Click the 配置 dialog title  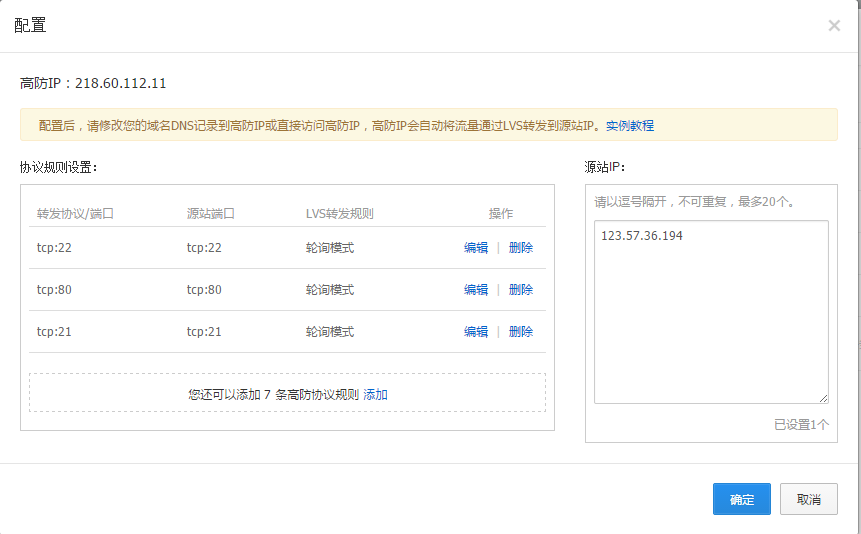[30, 25]
